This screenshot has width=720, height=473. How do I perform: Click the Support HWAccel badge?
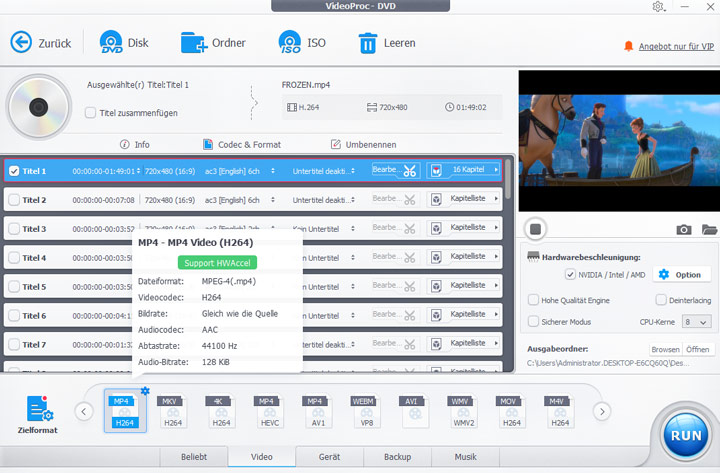(217, 263)
